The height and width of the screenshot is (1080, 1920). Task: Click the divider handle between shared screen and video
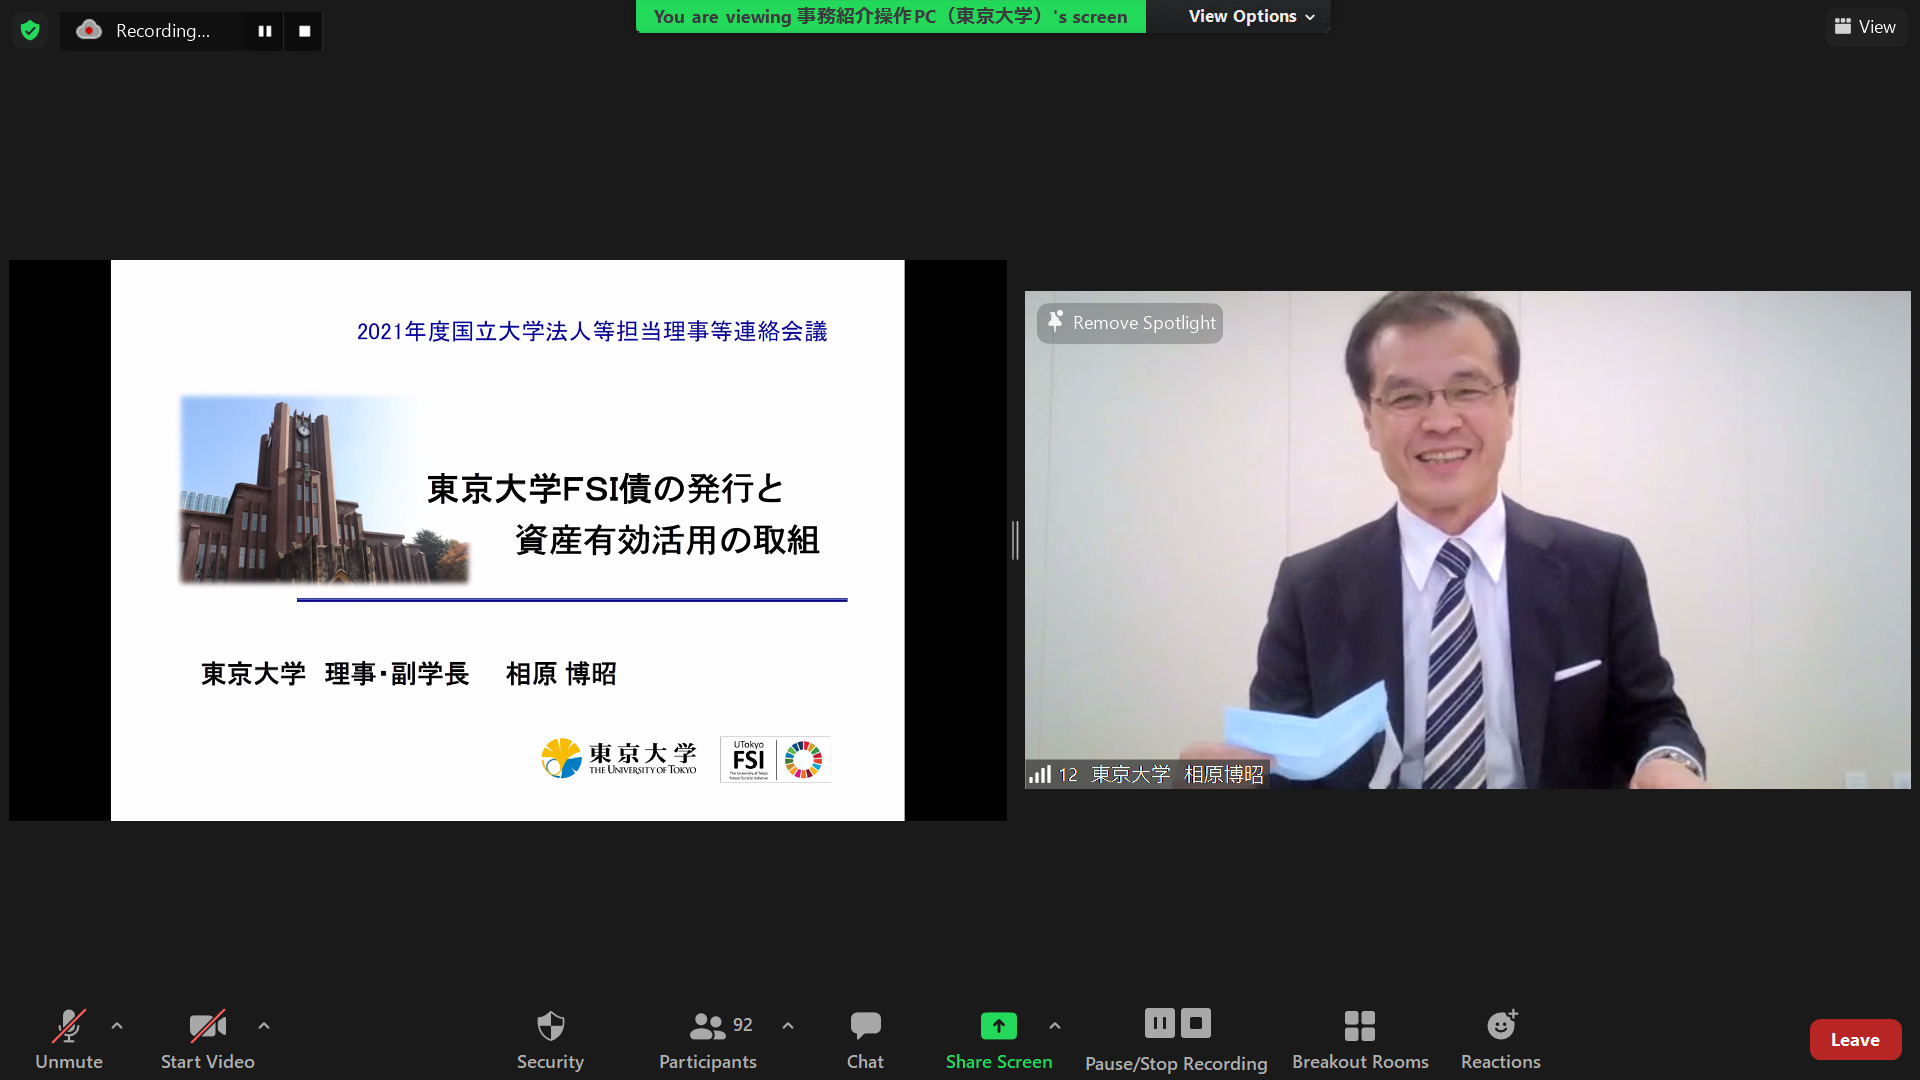(1015, 540)
